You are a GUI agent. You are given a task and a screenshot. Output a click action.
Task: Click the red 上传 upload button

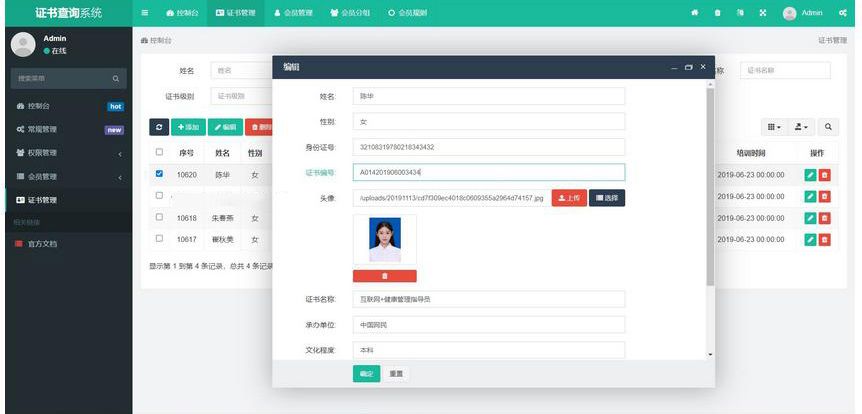(x=568, y=198)
